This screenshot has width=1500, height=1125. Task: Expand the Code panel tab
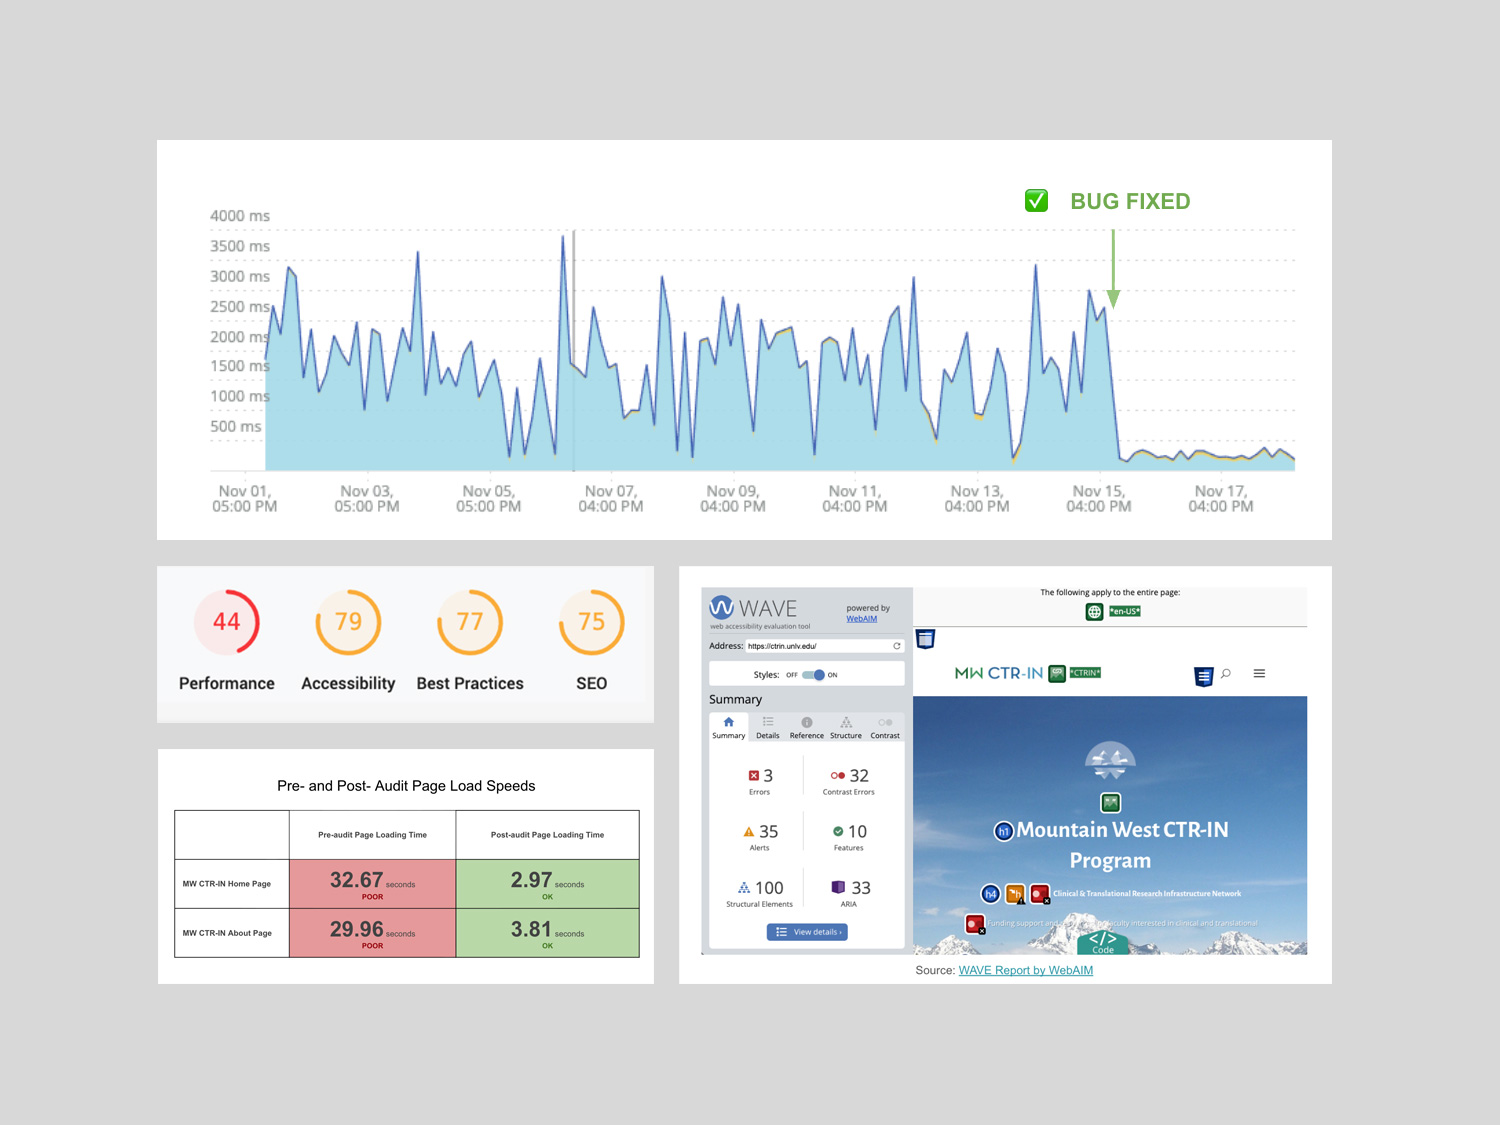point(1102,943)
